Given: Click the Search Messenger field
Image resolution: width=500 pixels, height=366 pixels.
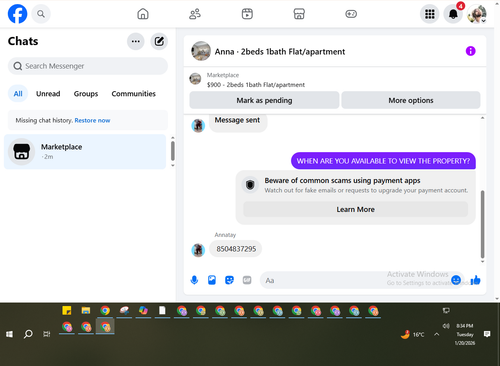Looking at the screenshot, I should click(88, 66).
